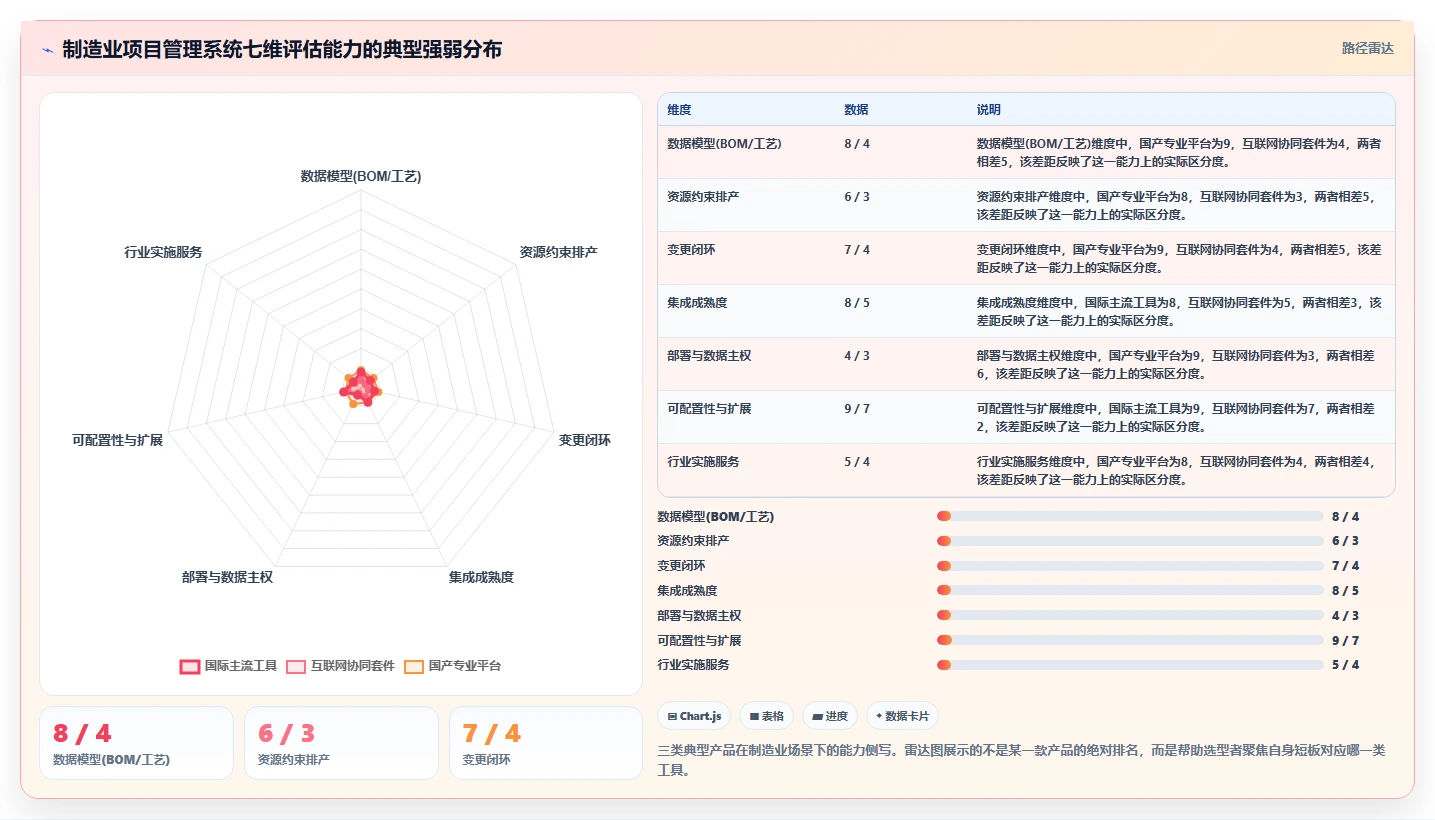
Task: Click the 数据模型(BOM/工艺) progress bar
Action: point(1130,516)
